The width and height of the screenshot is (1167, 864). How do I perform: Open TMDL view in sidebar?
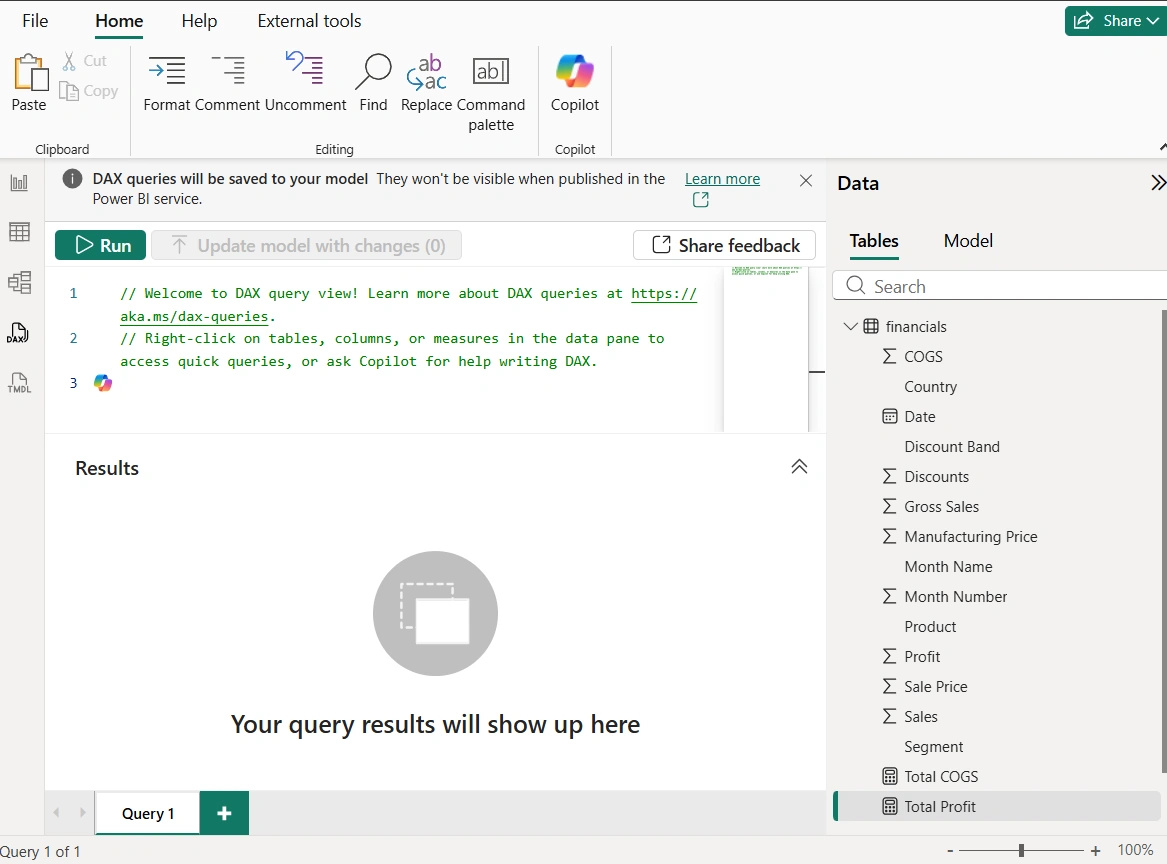(x=19, y=383)
